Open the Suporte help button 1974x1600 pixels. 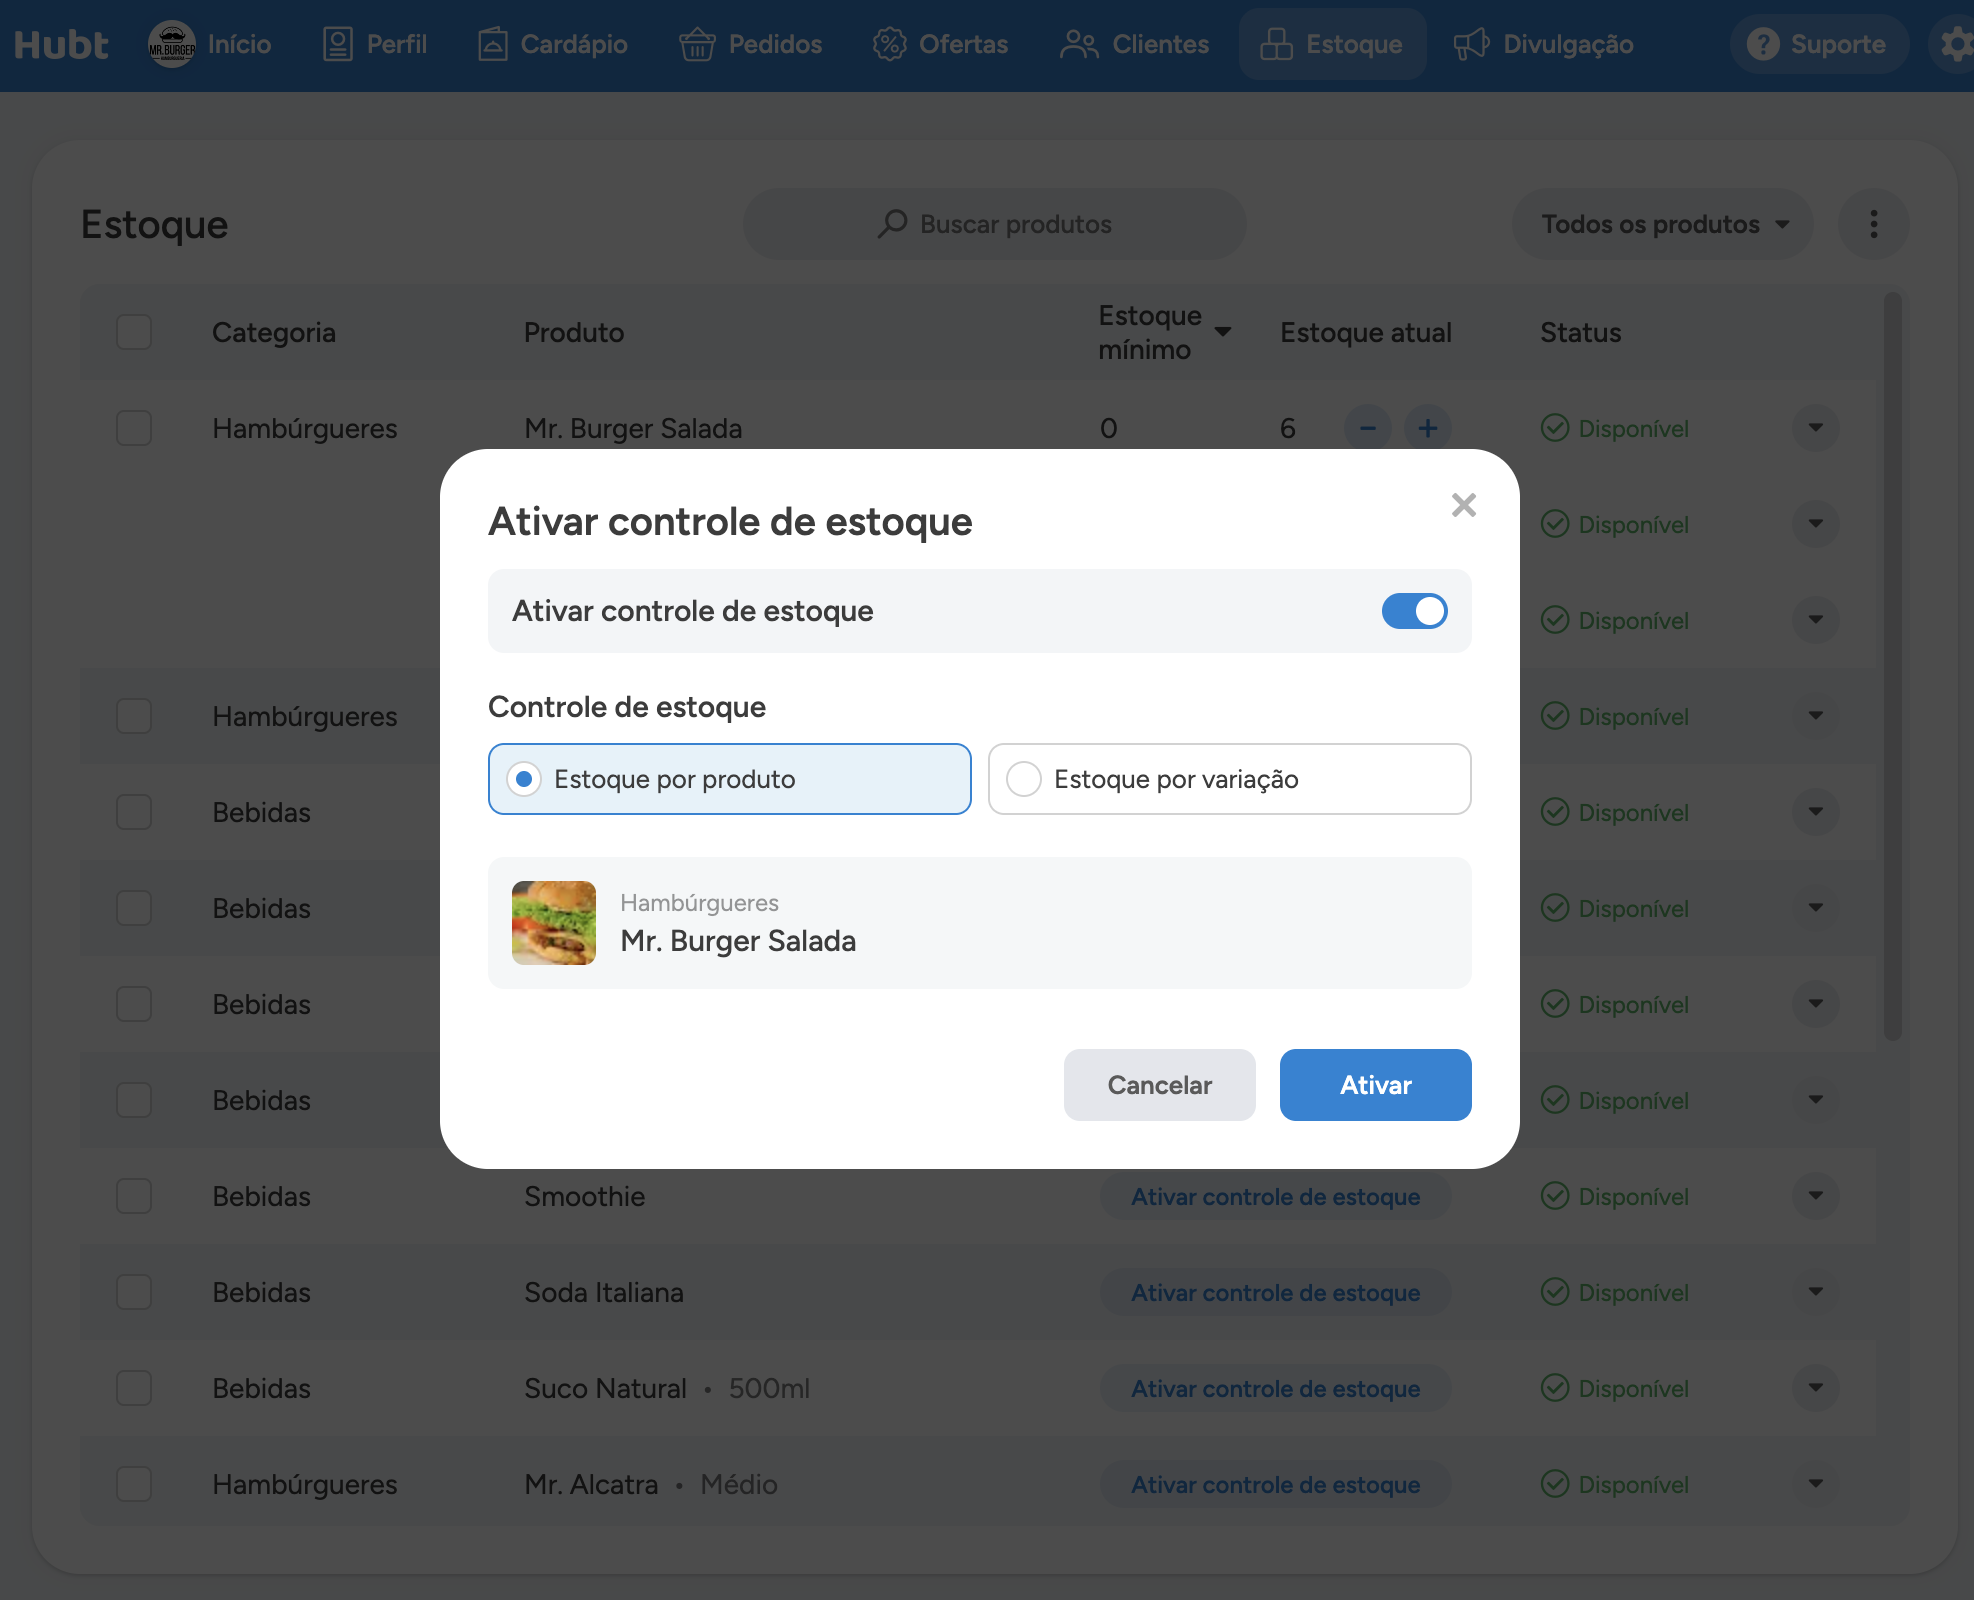pyautogui.click(x=1819, y=45)
